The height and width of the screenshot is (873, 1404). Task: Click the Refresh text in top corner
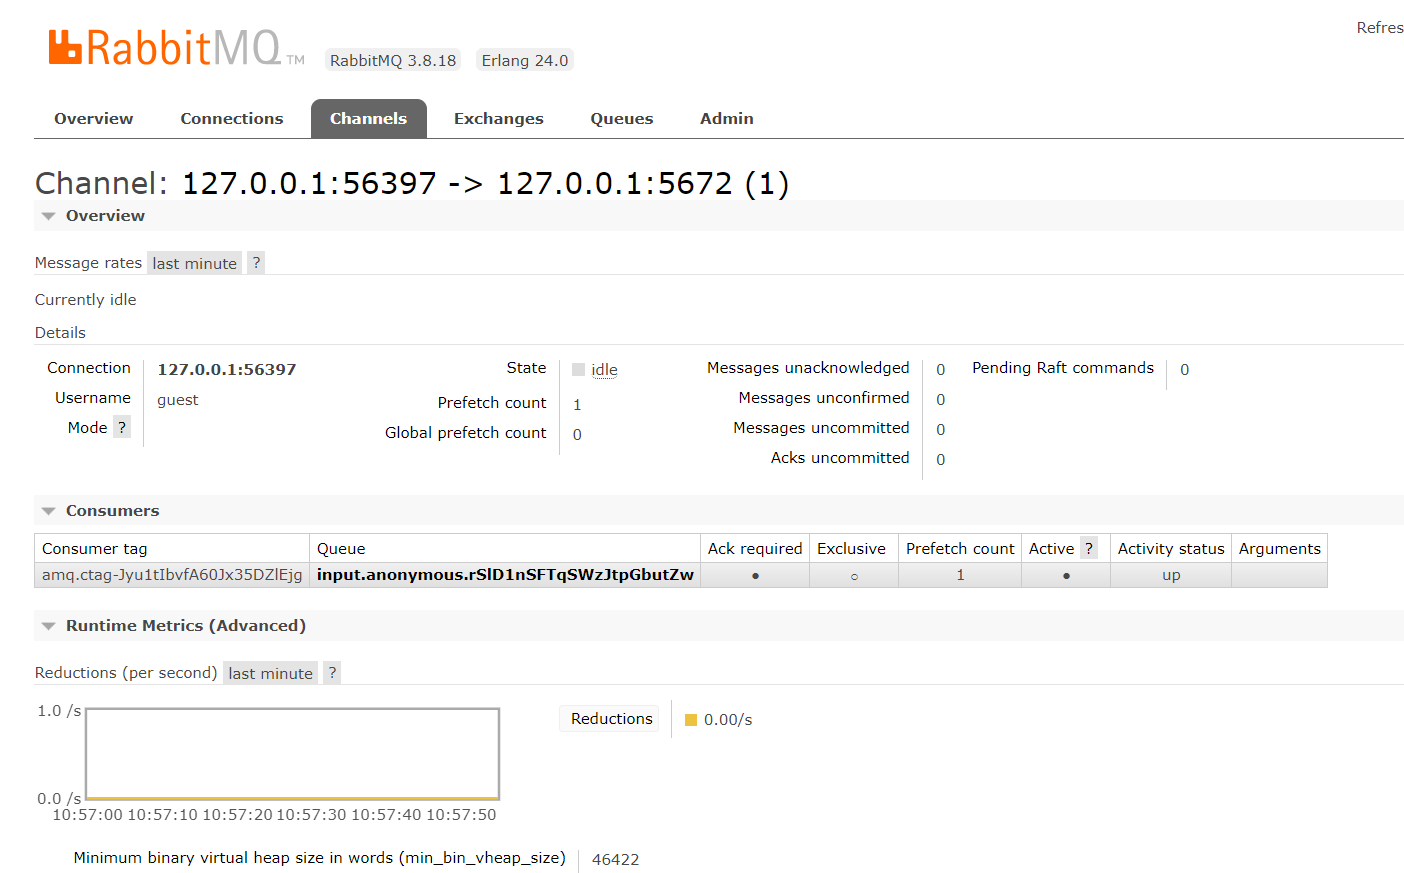point(1380,28)
